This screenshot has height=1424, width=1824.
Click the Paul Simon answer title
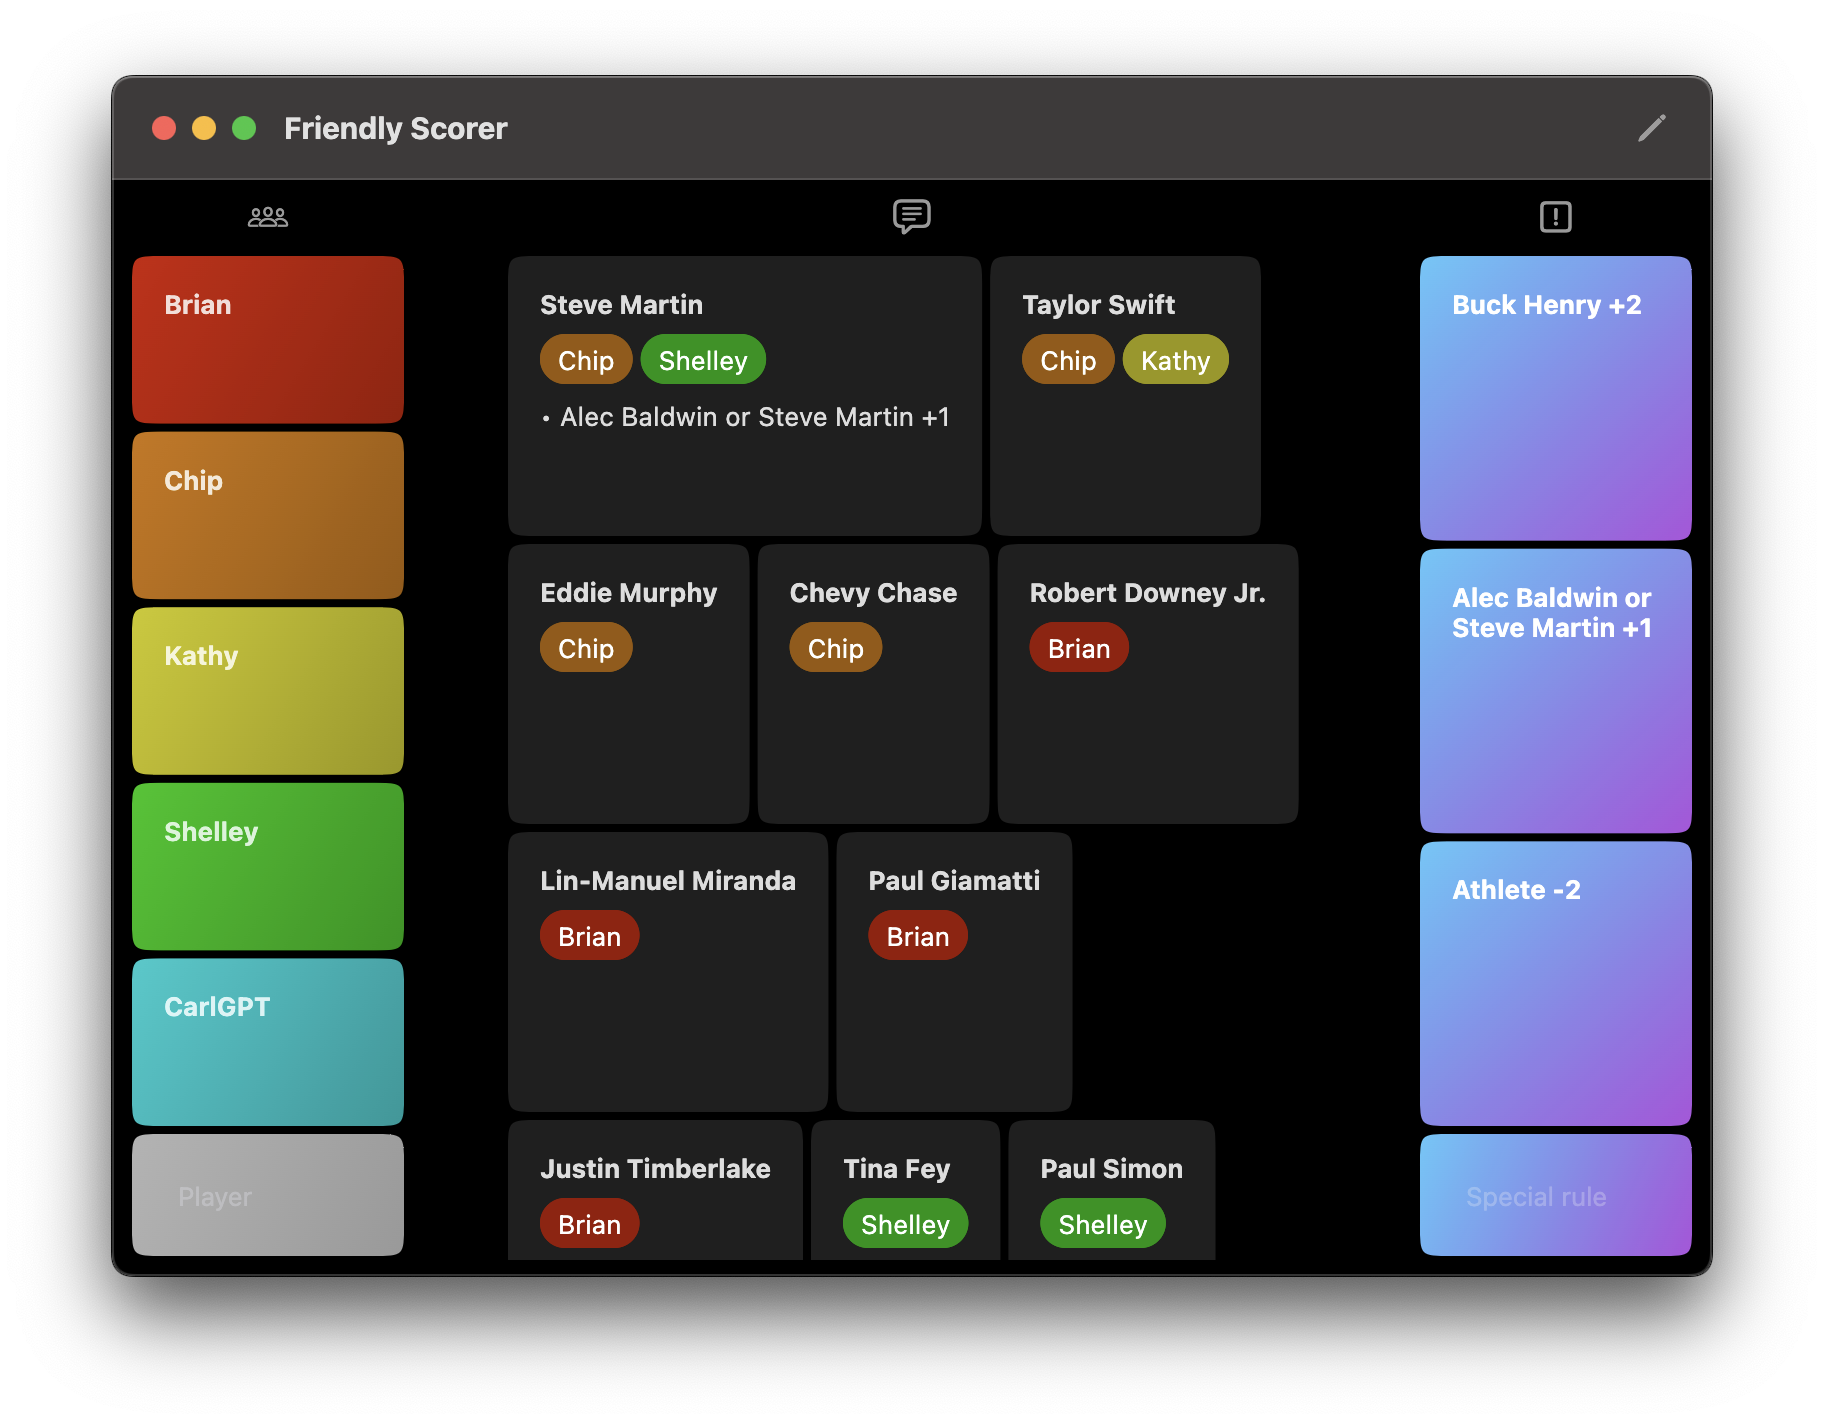[x=1111, y=1168]
